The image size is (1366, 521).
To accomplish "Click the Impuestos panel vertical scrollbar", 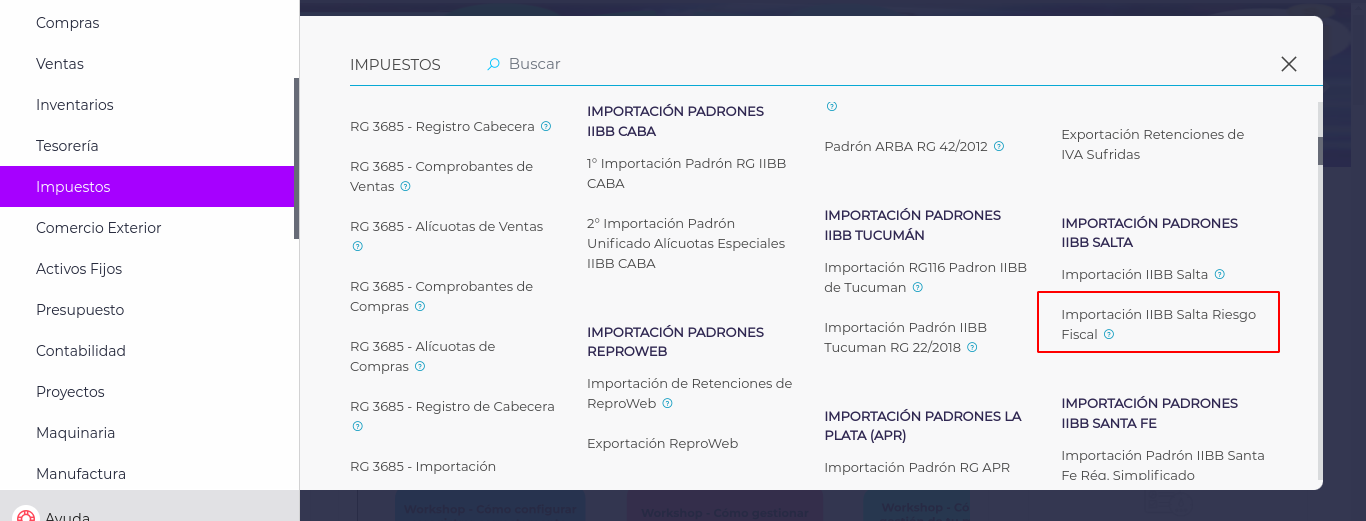I will (1320, 150).
